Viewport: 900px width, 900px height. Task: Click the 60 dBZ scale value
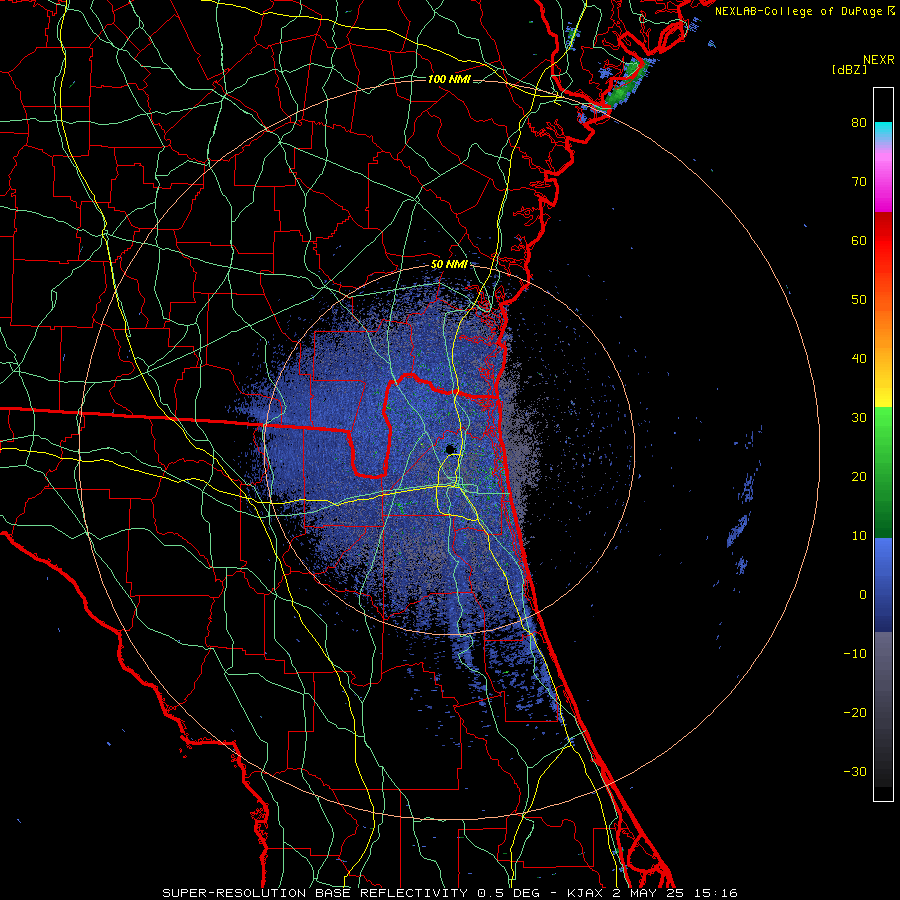point(859,240)
